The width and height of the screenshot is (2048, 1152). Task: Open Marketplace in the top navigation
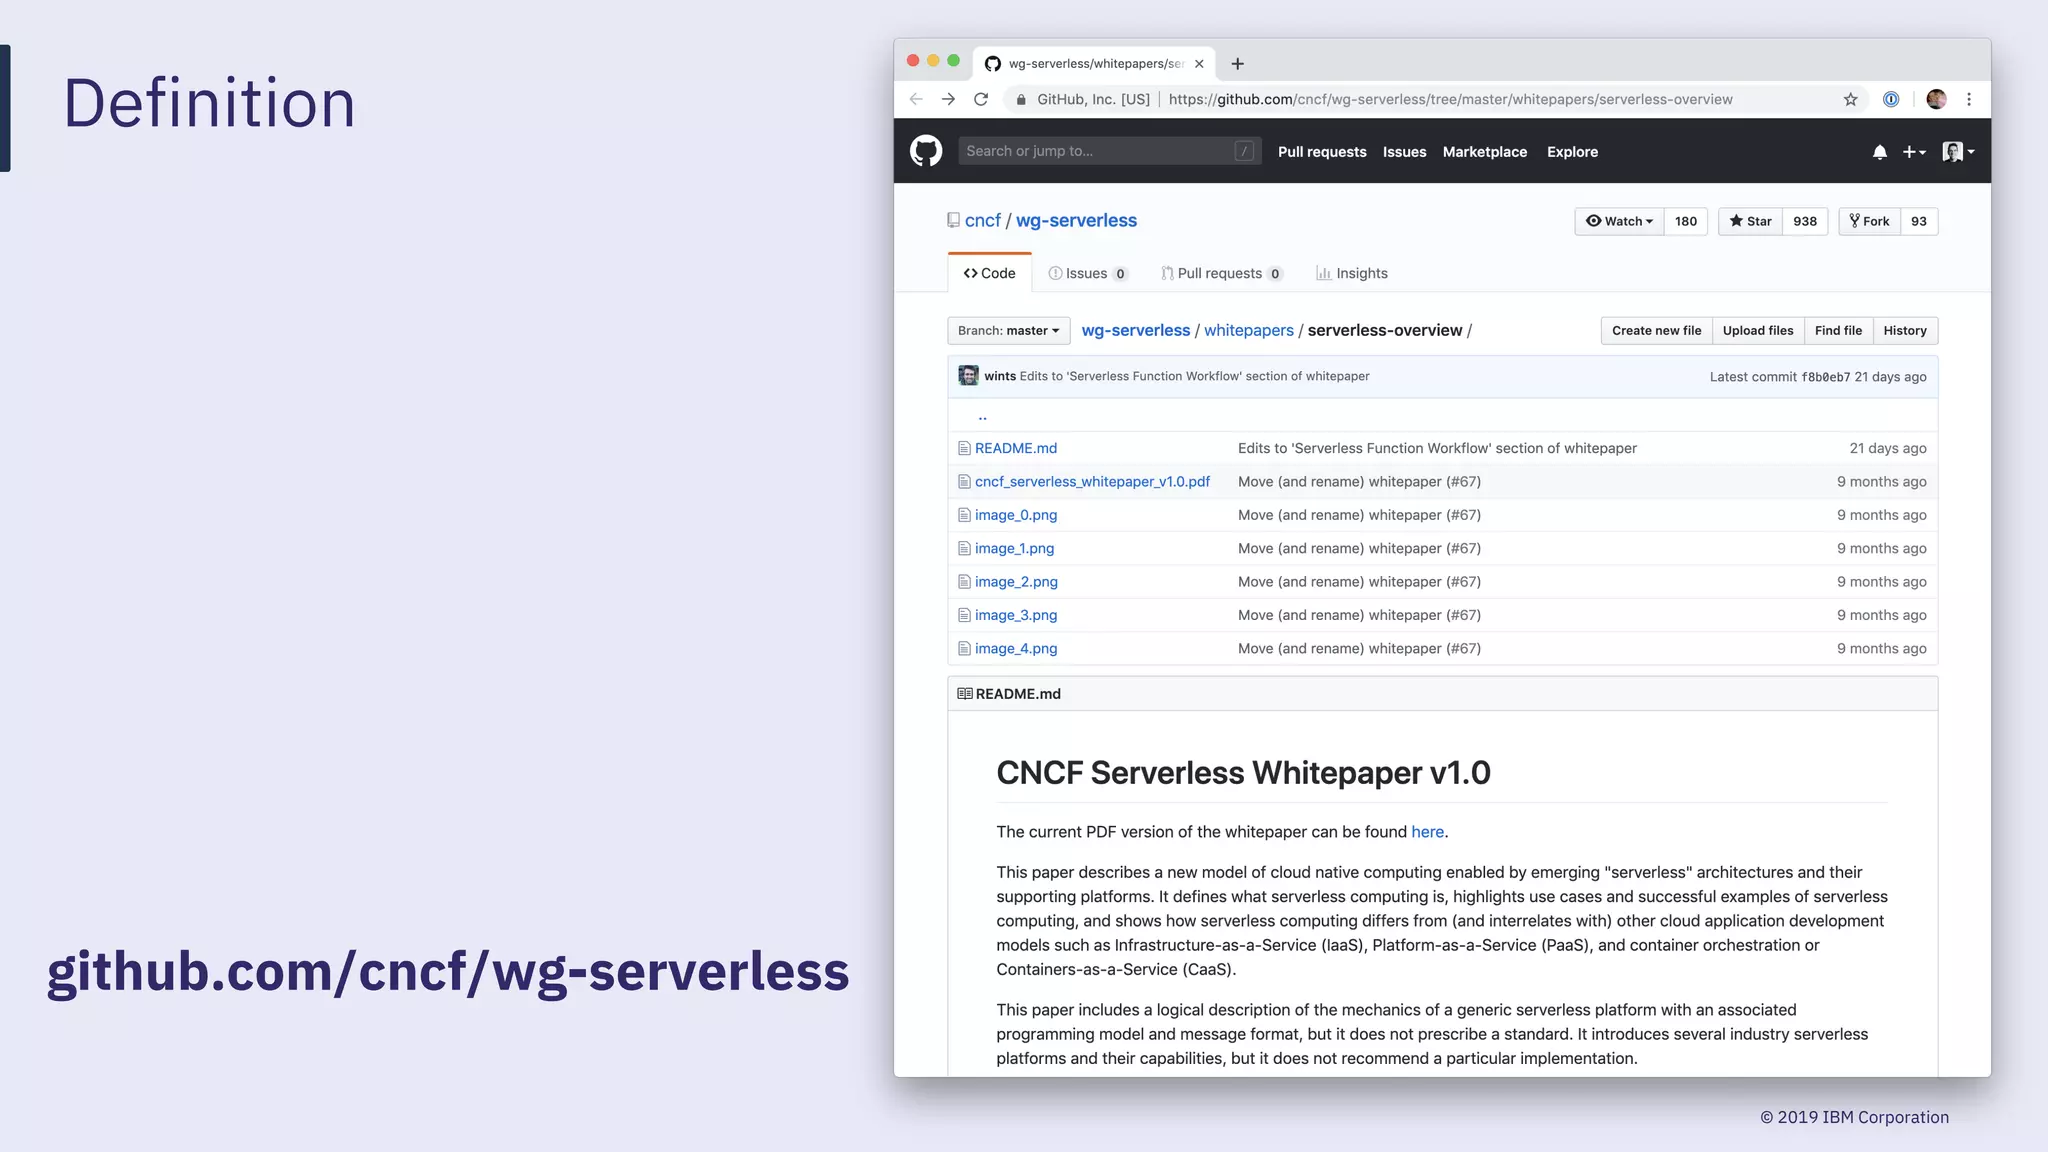click(1484, 152)
